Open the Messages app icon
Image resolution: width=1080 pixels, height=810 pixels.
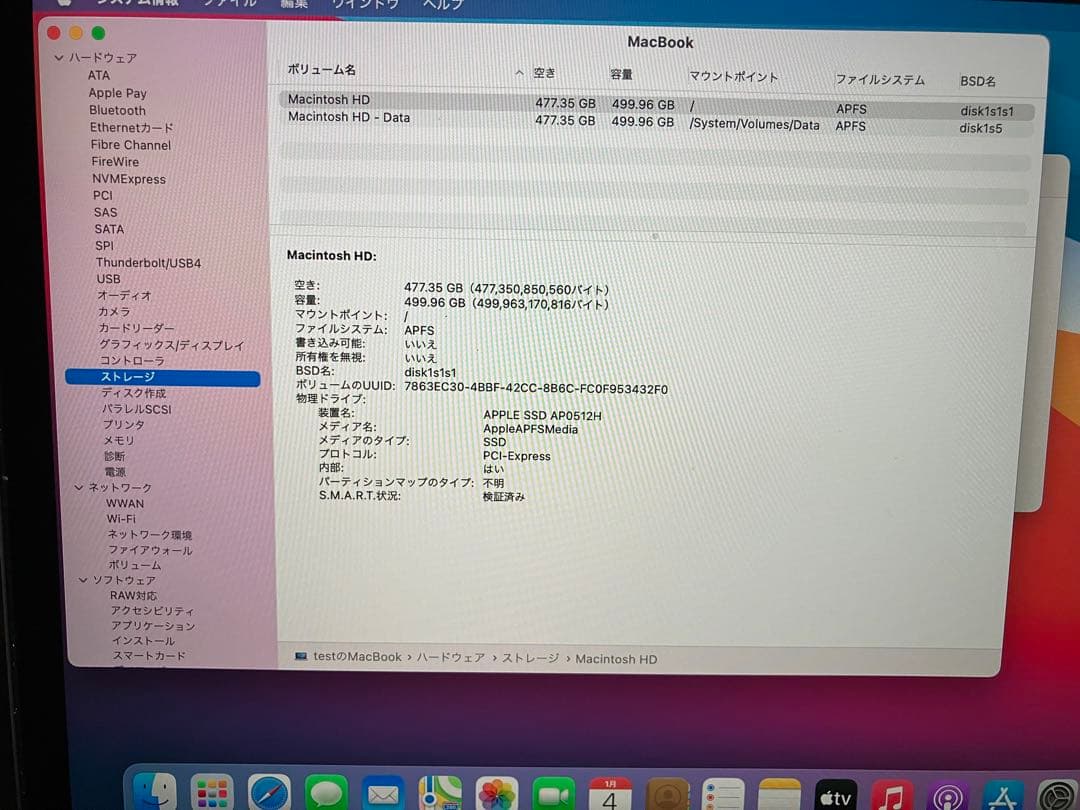(x=326, y=794)
